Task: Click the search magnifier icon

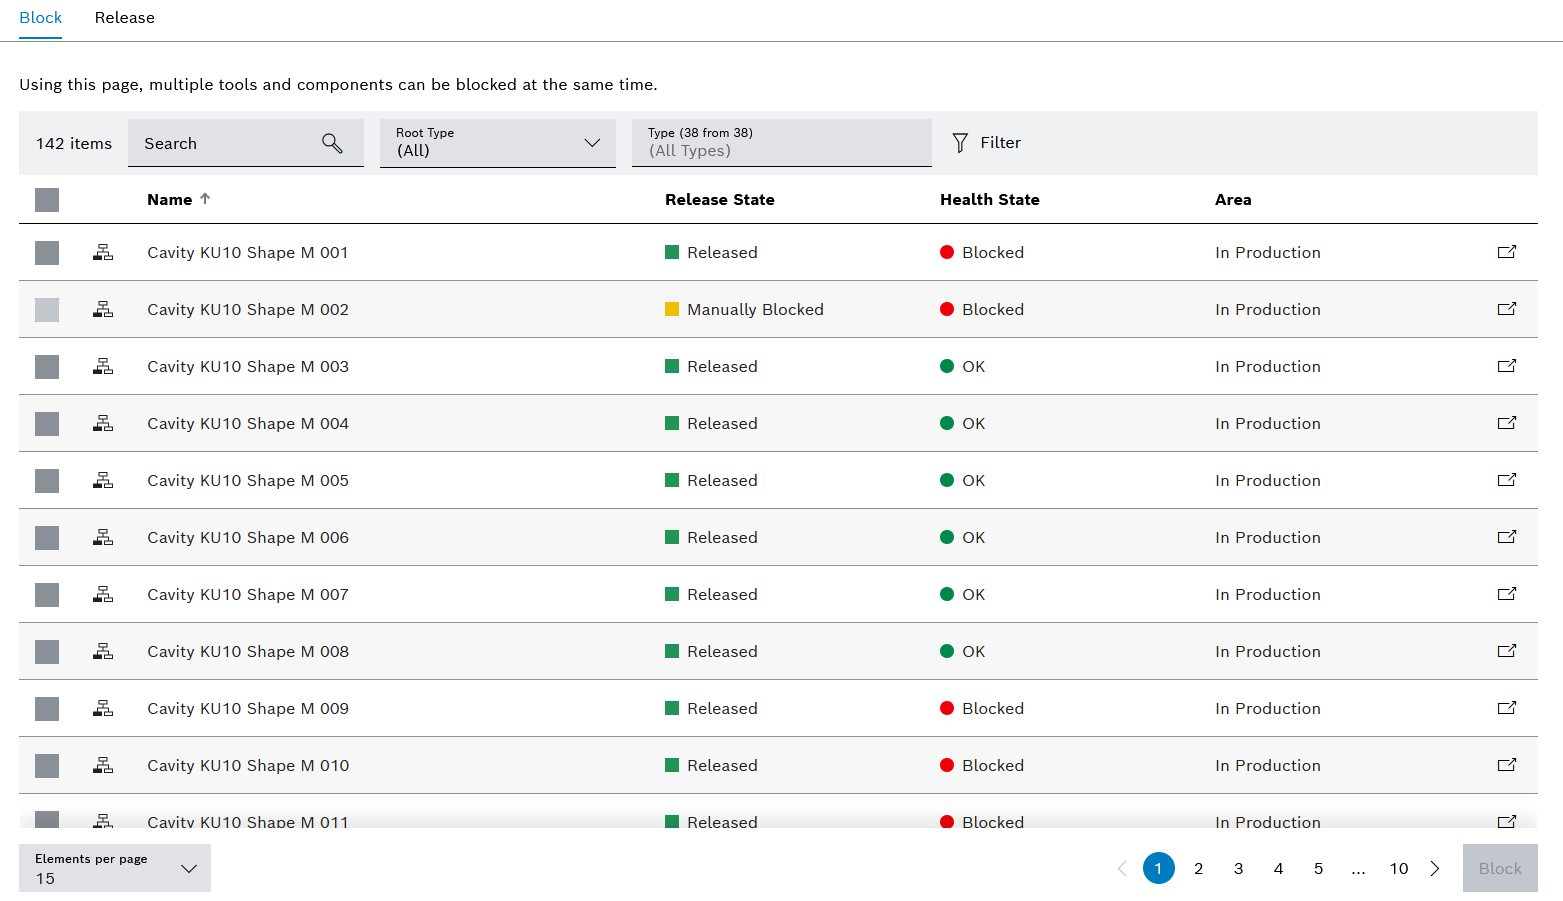Action: (332, 143)
